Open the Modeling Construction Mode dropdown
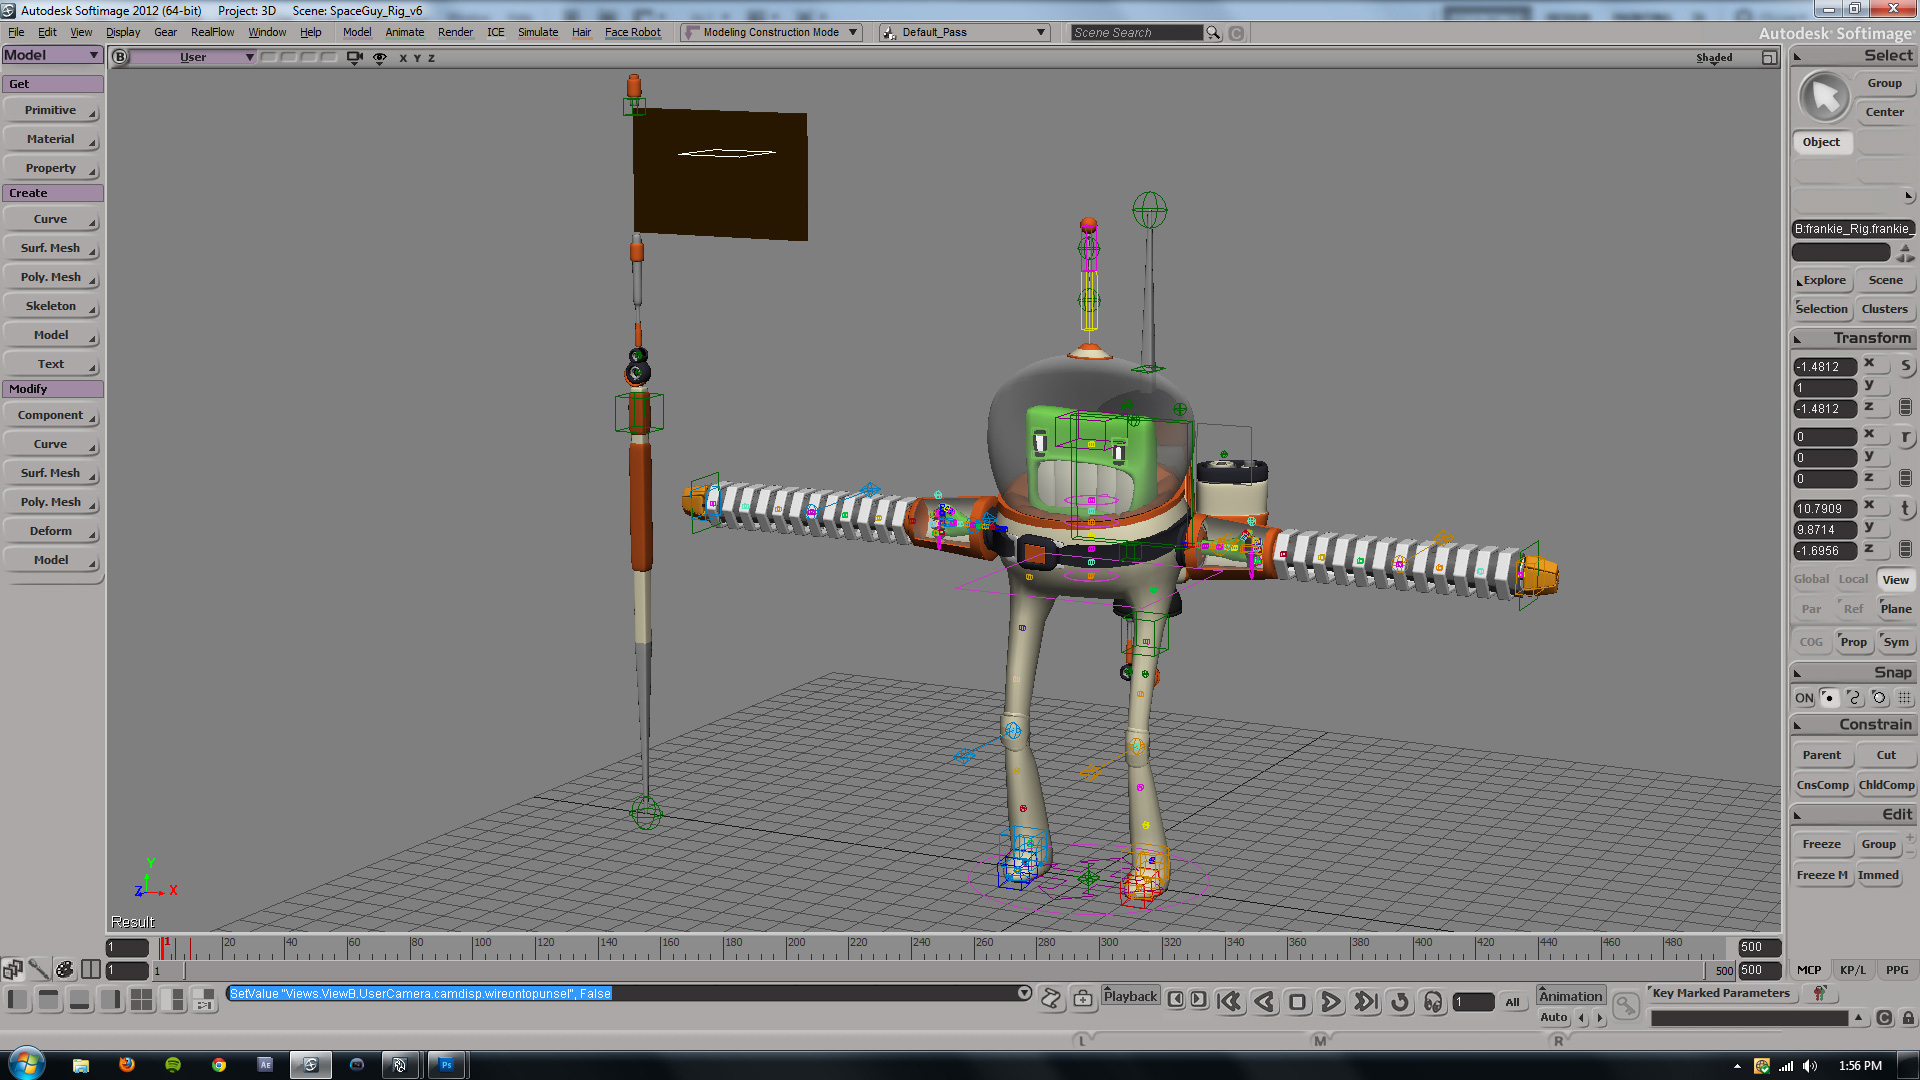This screenshot has width=1920, height=1080. point(770,32)
